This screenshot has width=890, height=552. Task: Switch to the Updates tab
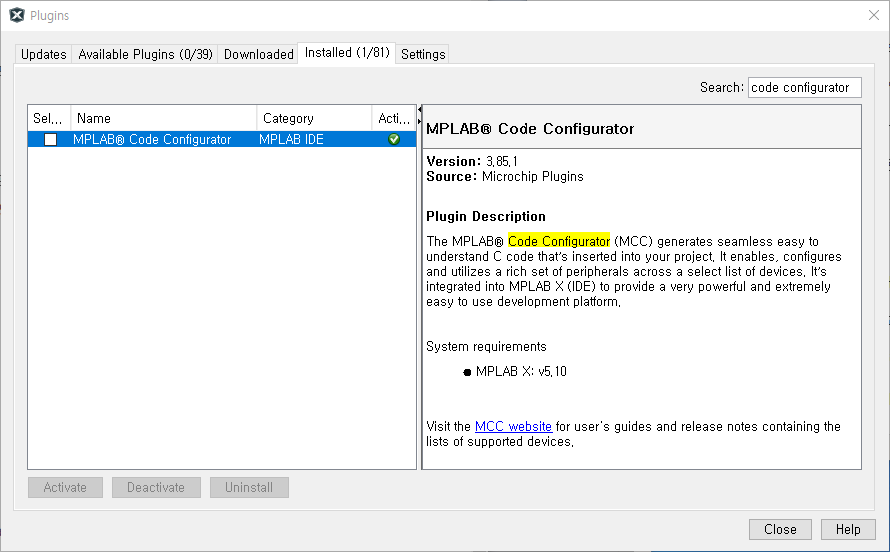click(x=44, y=54)
